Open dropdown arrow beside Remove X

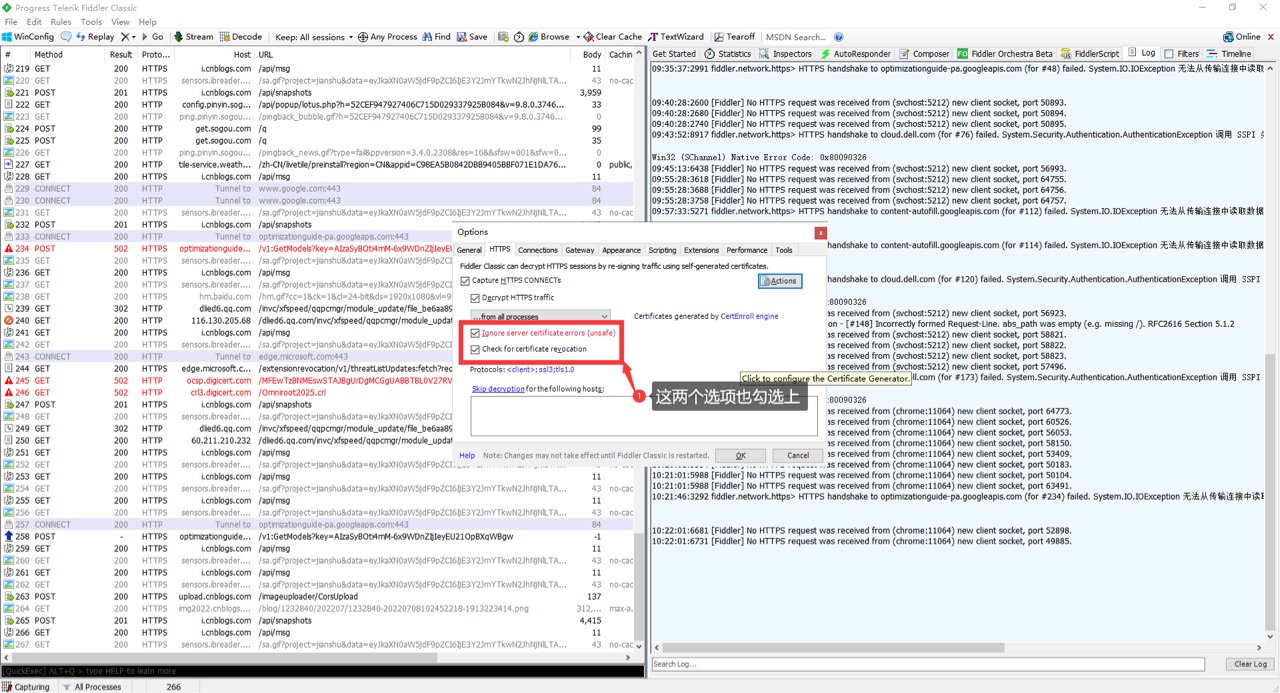133,37
